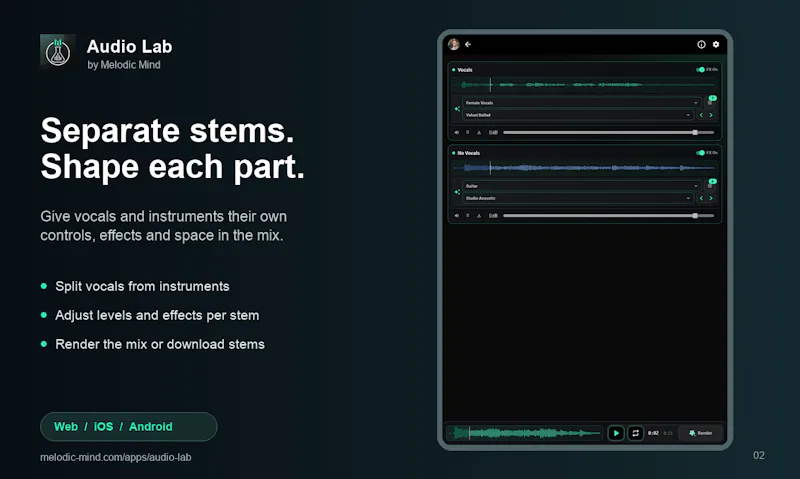Mute the No Vocals stem speaker icon
This screenshot has width=800, height=479.
coord(457,215)
